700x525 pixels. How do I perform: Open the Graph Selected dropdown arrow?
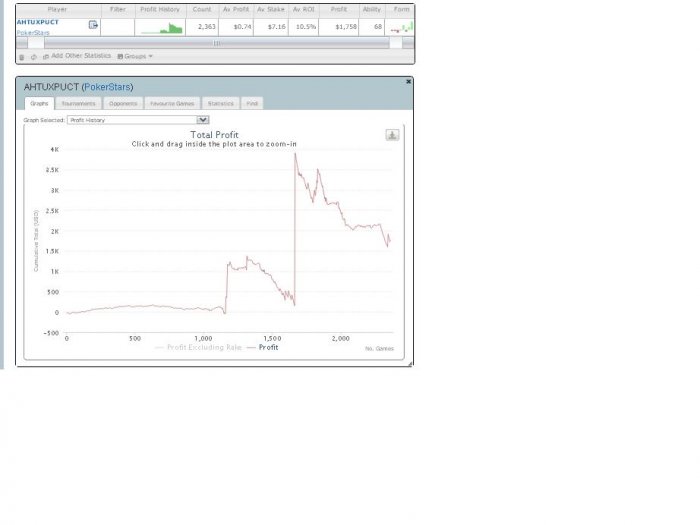pyautogui.click(x=203, y=120)
